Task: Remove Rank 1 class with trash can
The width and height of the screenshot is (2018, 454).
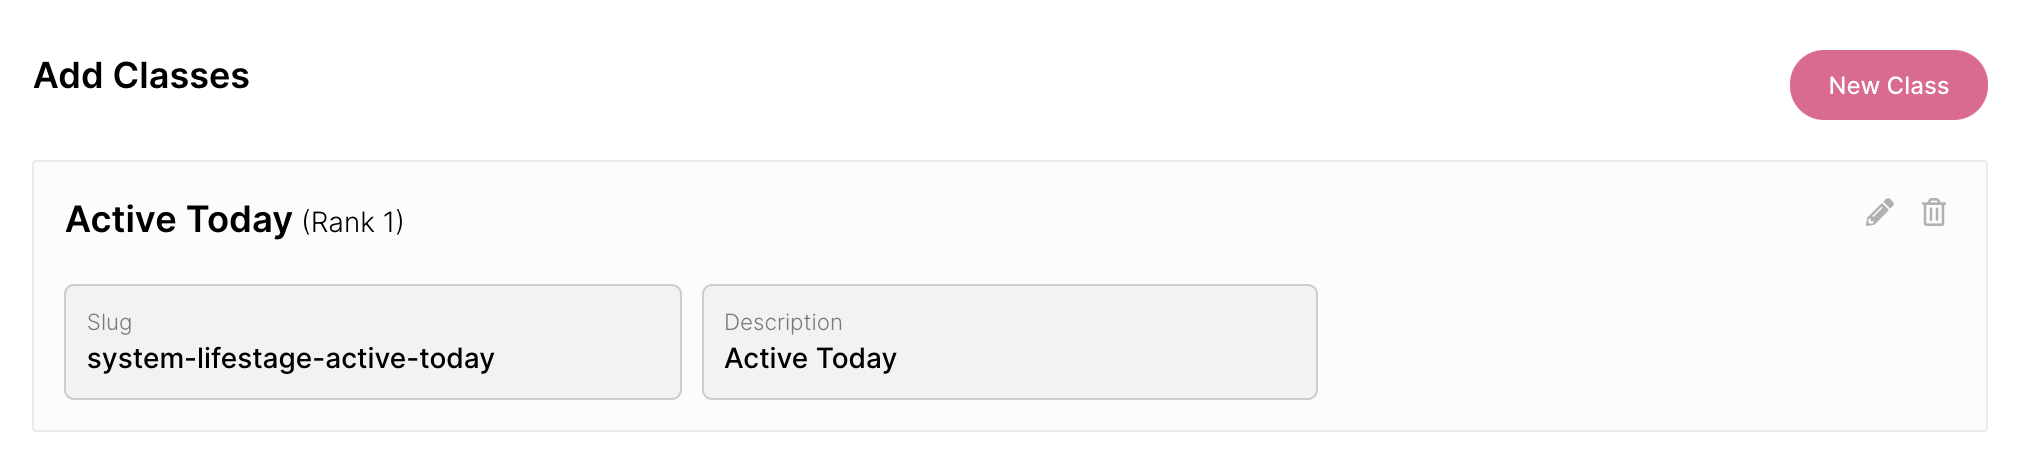Action: point(1933,213)
